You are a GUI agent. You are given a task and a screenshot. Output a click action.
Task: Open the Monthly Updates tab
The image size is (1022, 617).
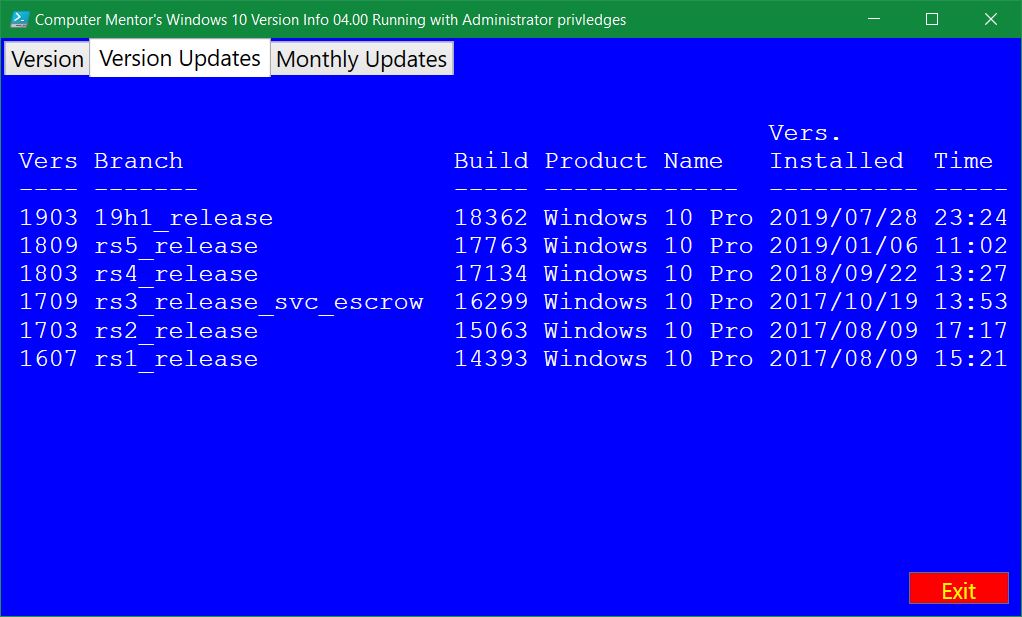361,59
